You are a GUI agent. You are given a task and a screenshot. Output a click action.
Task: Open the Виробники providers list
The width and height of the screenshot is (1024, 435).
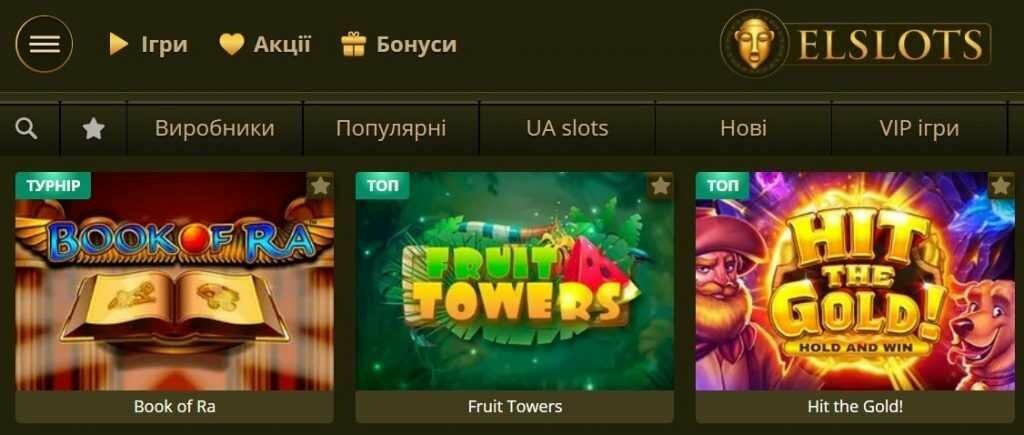pos(215,129)
